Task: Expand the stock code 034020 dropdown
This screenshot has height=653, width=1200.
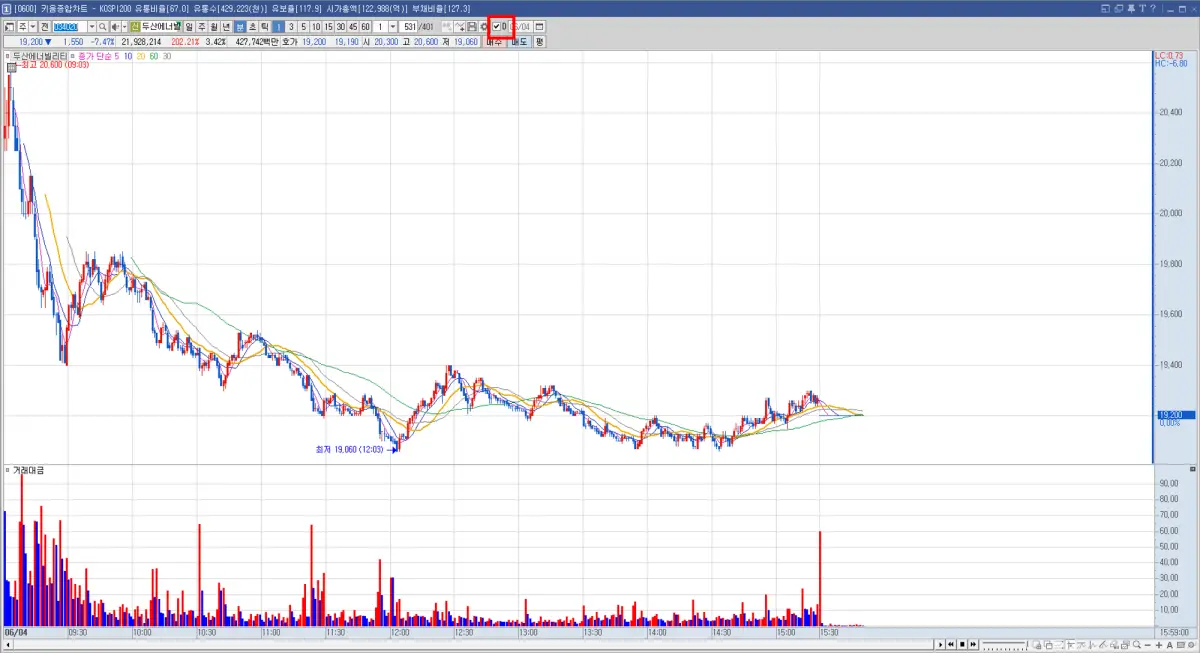Action: click(91, 26)
